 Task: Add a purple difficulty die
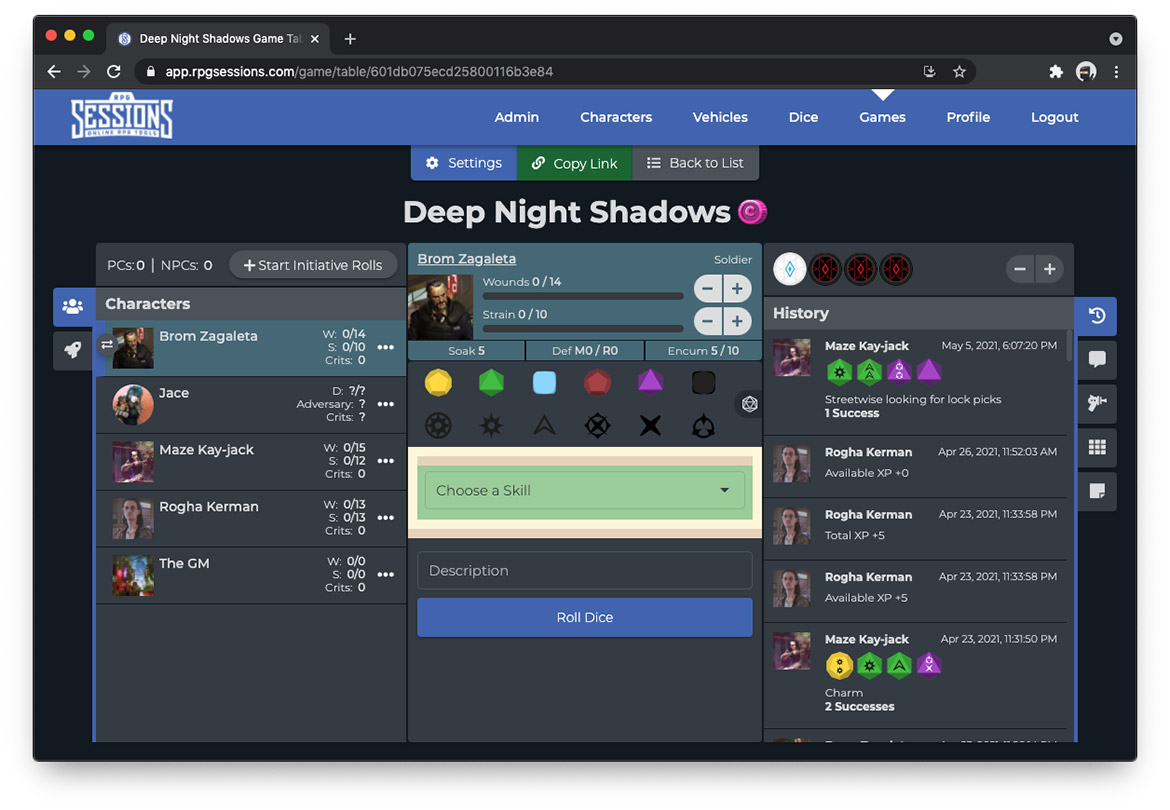coord(650,382)
